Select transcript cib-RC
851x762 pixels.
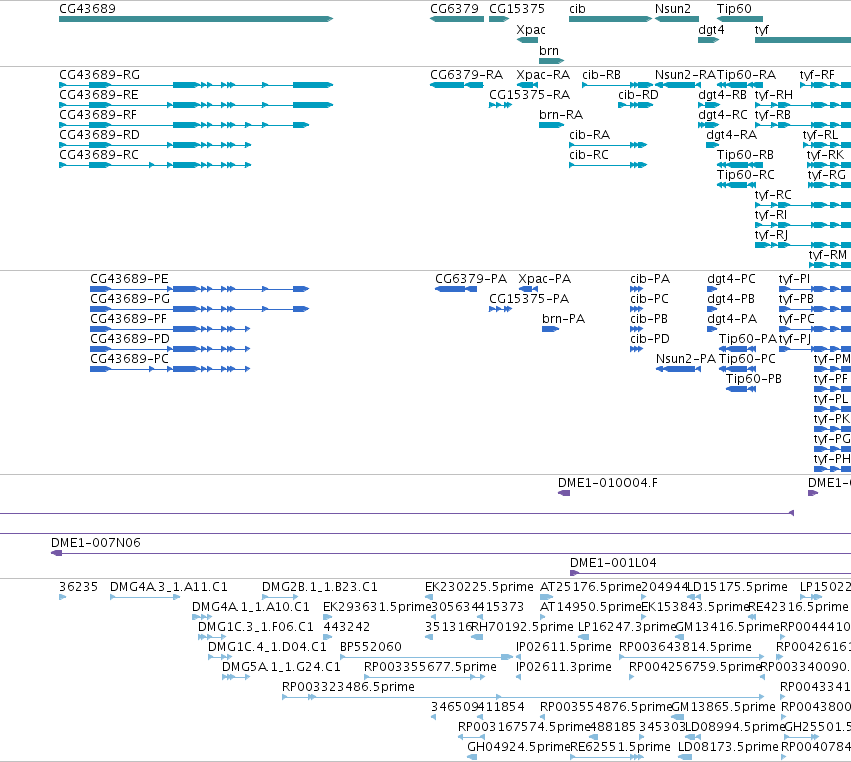click(608, 165)
